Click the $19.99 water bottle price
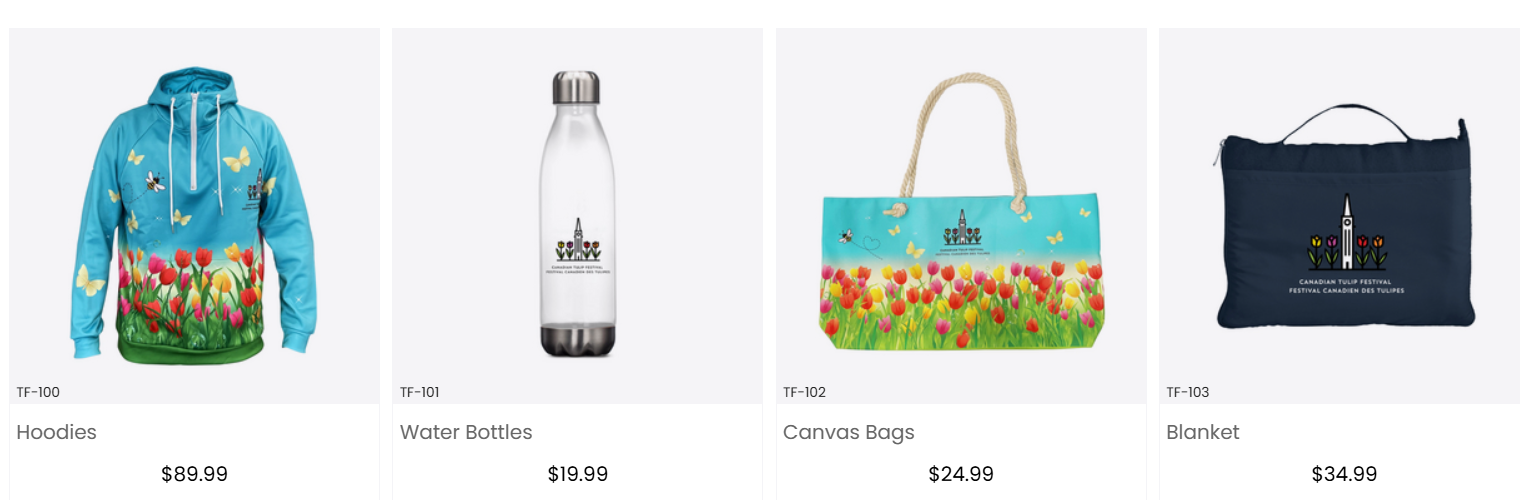This screenshot has height=500, width=1520. (577, 474)
